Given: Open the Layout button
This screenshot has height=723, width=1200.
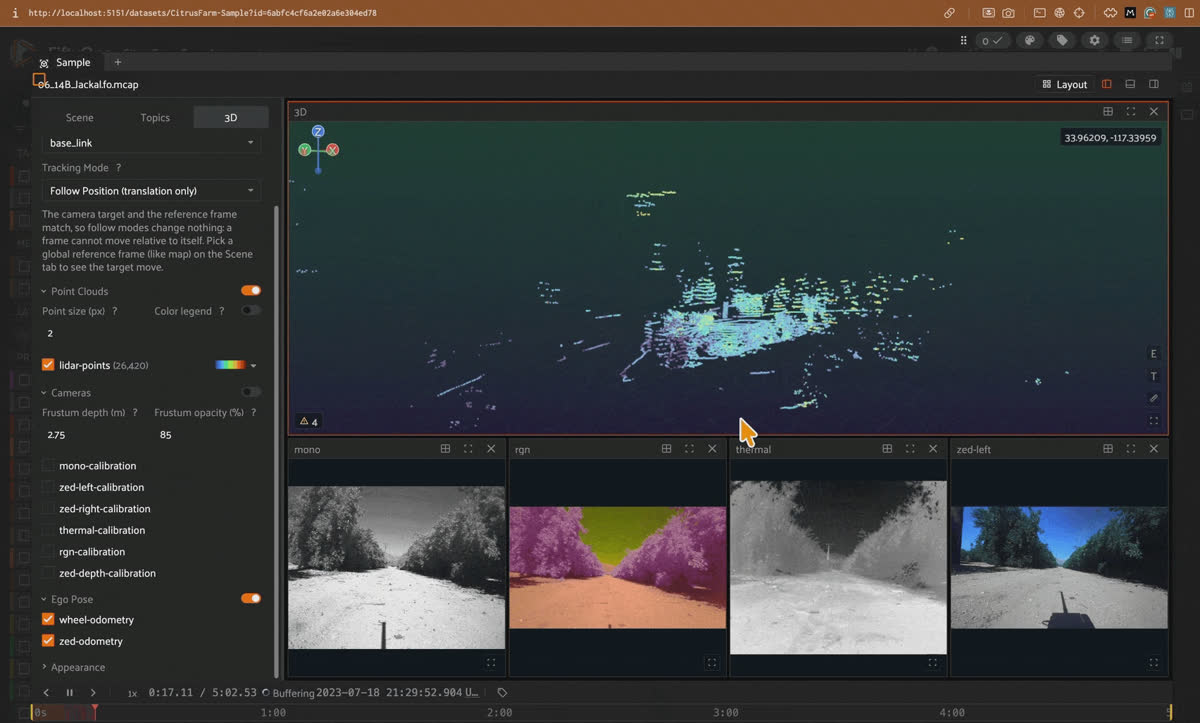Looking at the screenshot, I should coord(1065,85).
